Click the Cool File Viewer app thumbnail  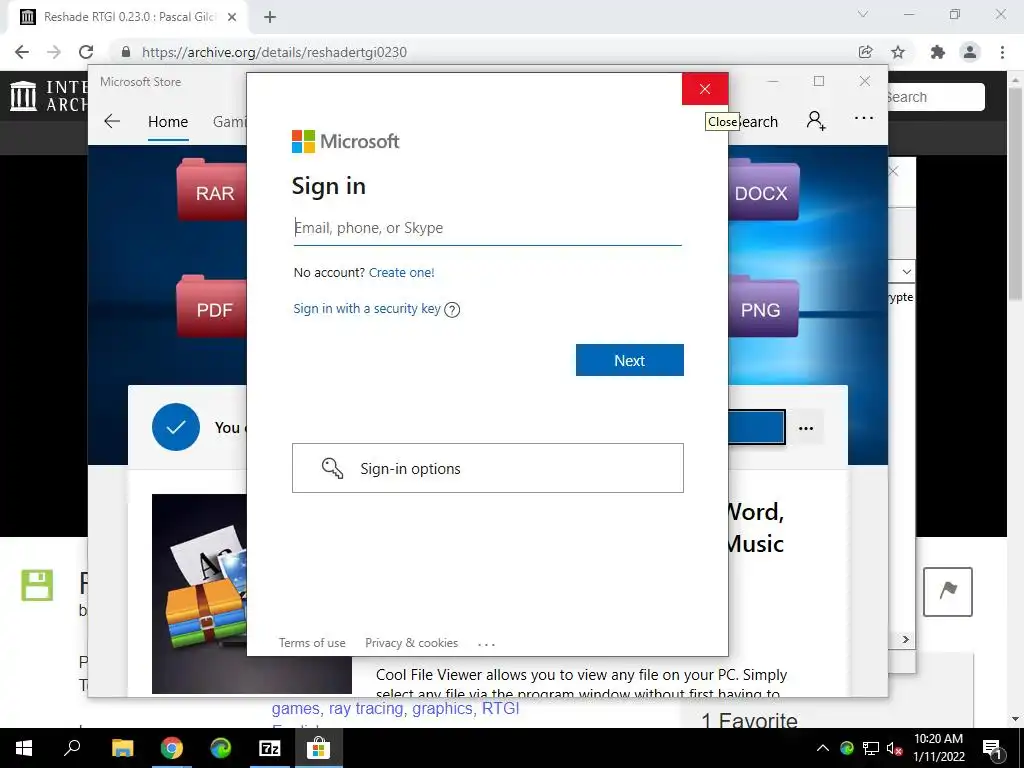(x=200, y=594)
